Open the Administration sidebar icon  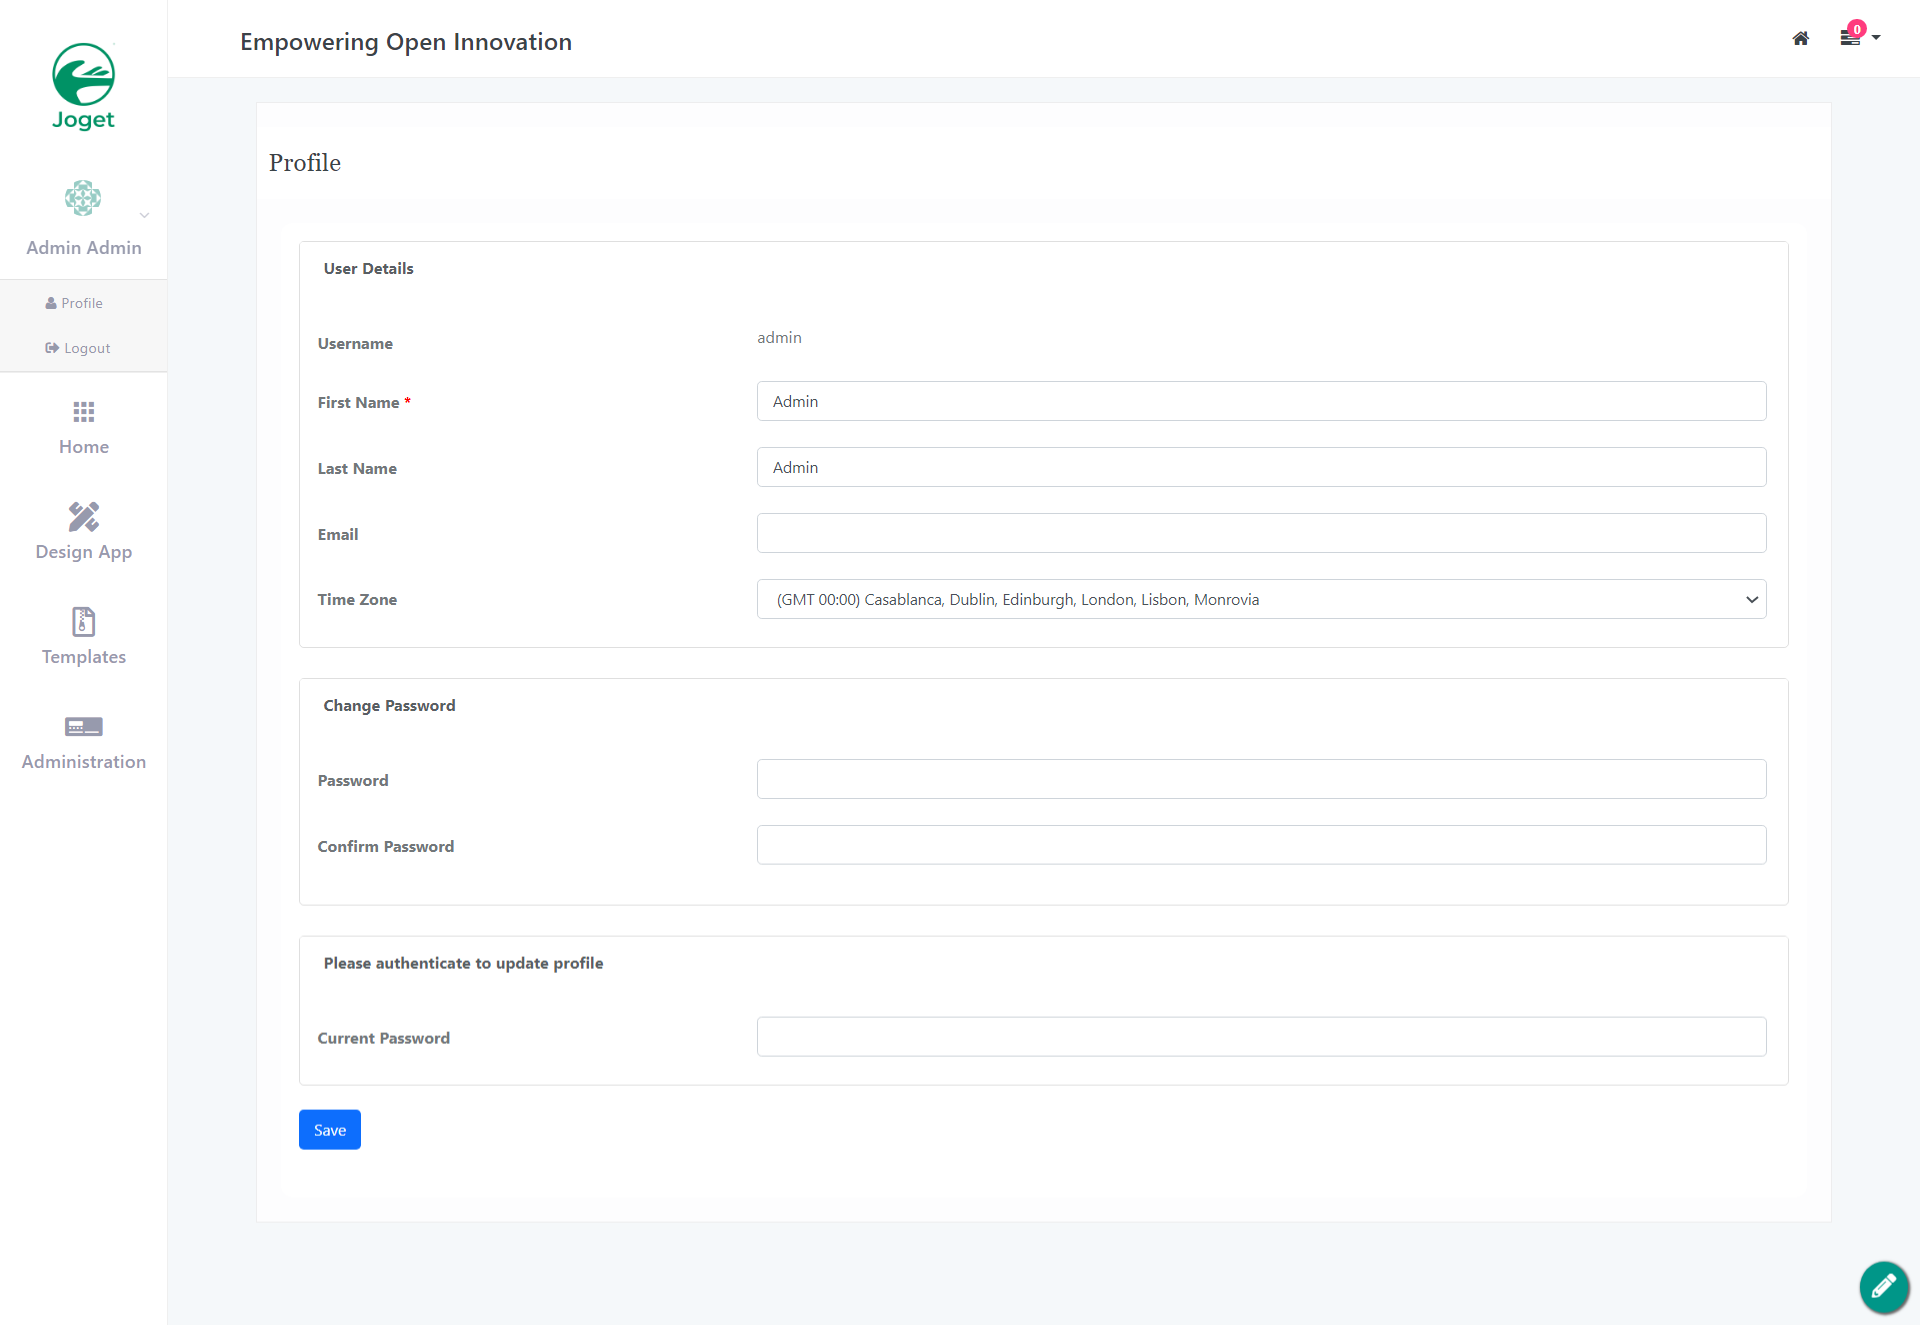[84, 727]
